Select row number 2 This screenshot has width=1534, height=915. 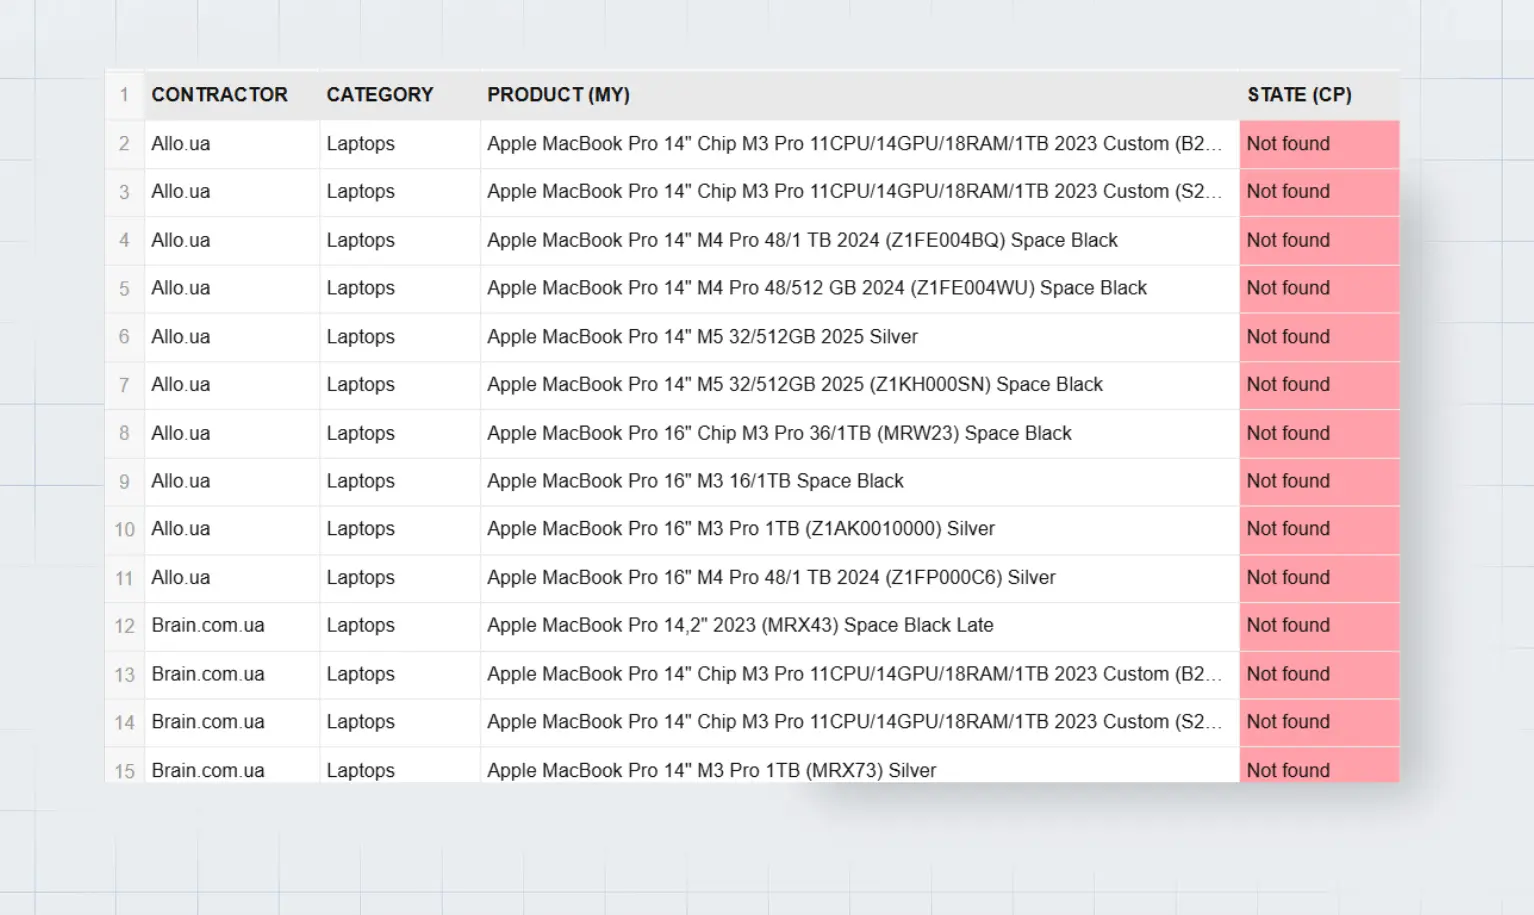pos(124,144)
